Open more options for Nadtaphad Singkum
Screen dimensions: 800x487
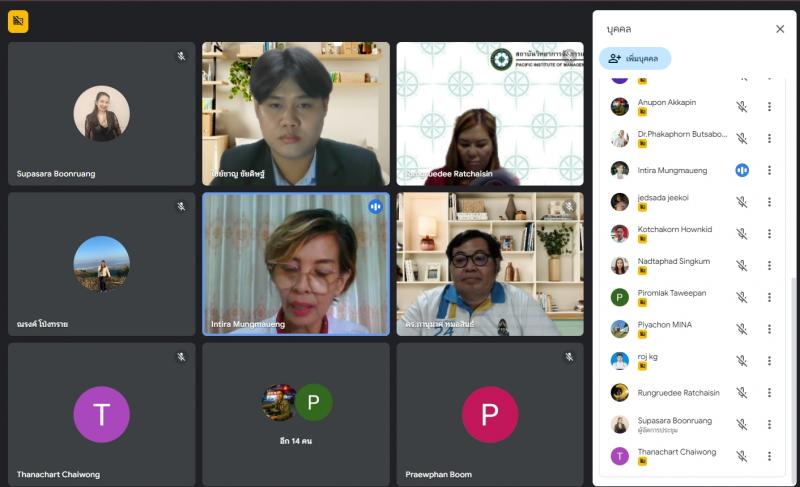pyautogui.click(x=769, y=265)
